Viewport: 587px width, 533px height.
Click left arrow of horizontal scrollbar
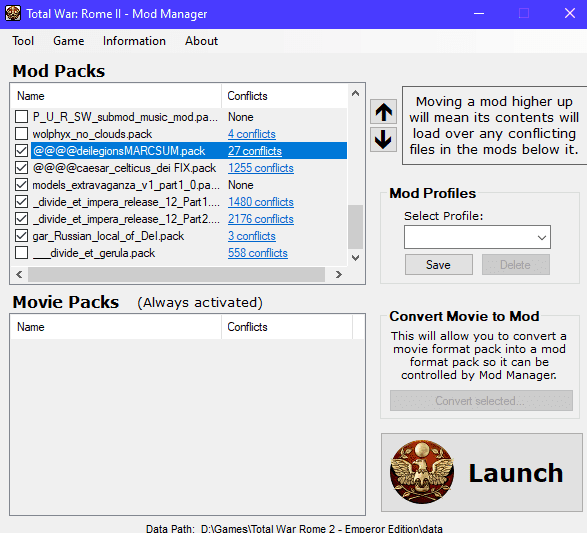click(19, 274)
